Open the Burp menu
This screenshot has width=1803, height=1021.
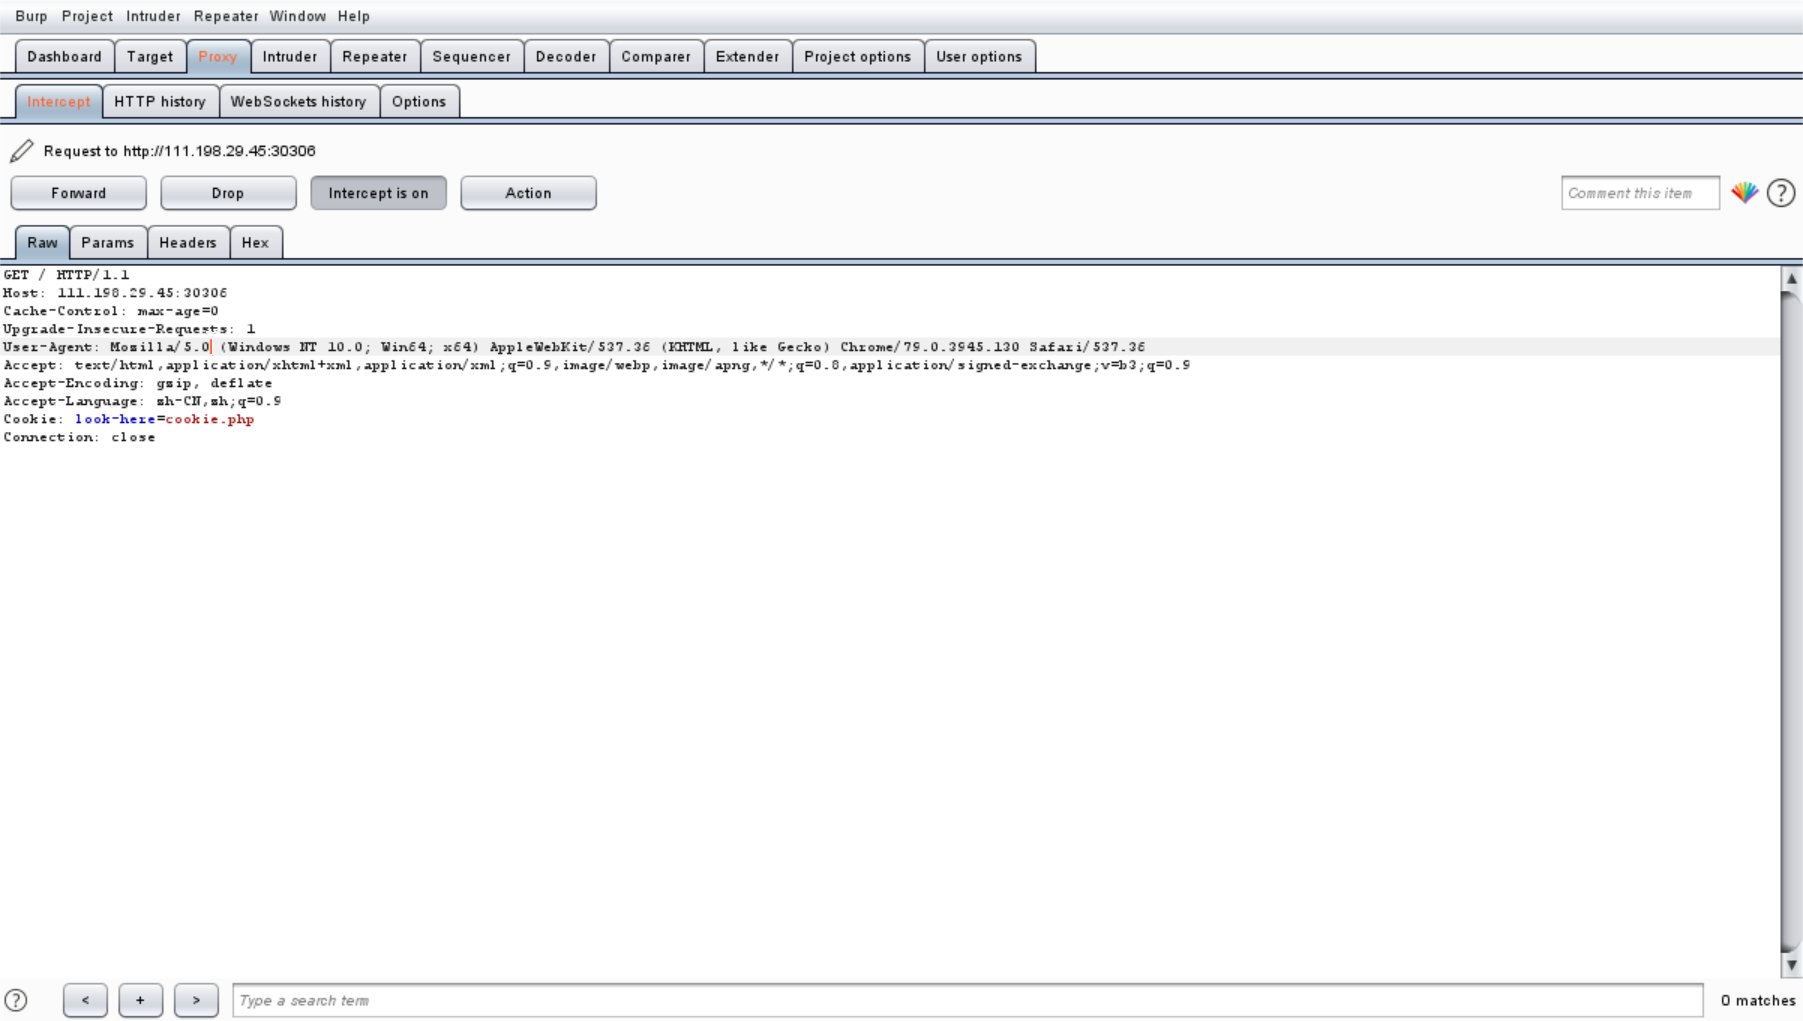(x=31, y=16)
